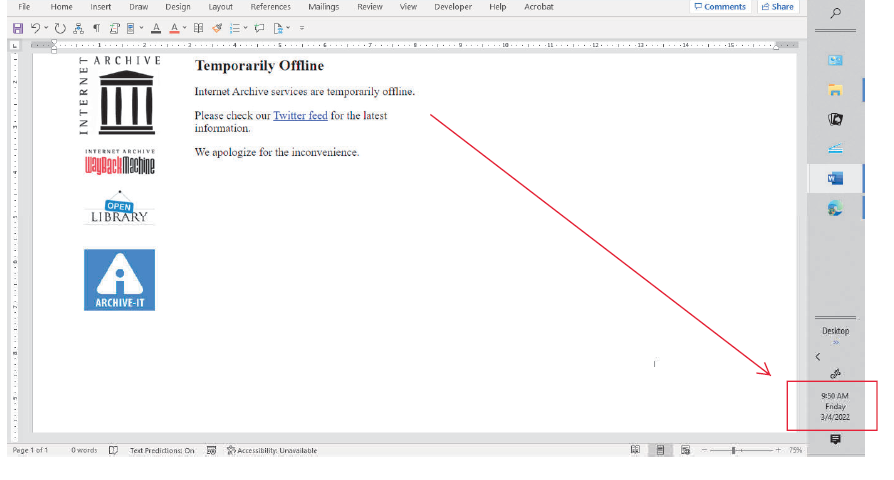Click the Comments button

click(720, 7)
